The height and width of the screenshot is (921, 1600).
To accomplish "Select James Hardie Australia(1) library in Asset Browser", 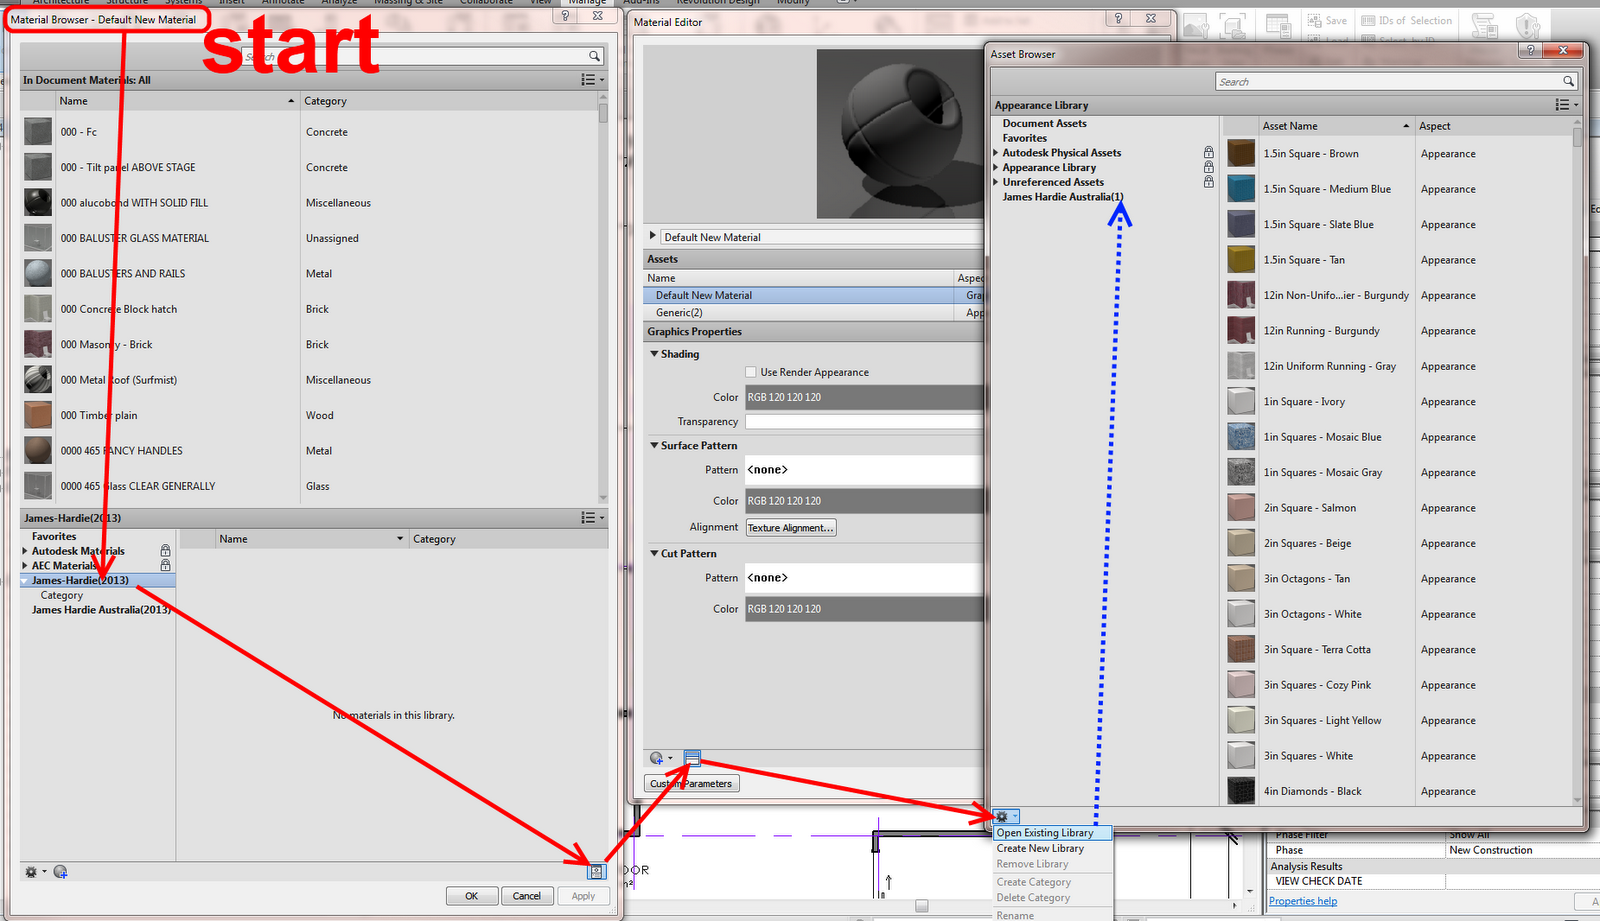I will tap(1063, 197).
